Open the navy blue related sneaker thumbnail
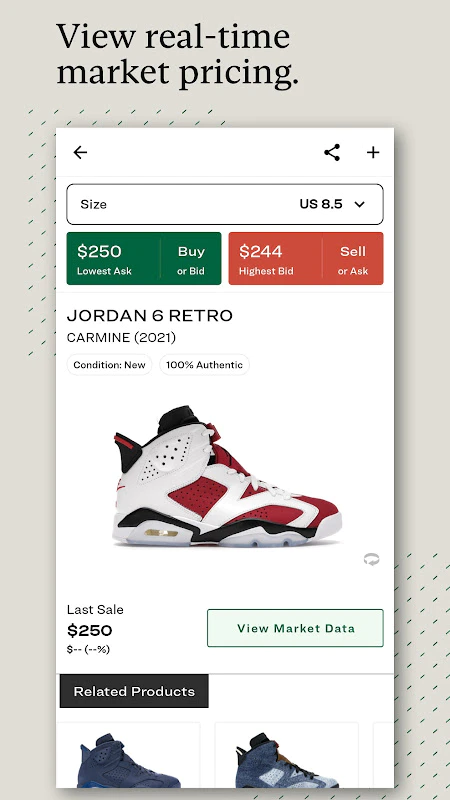The width and height of the screenshot is (450, 800). tap(128, 756)
